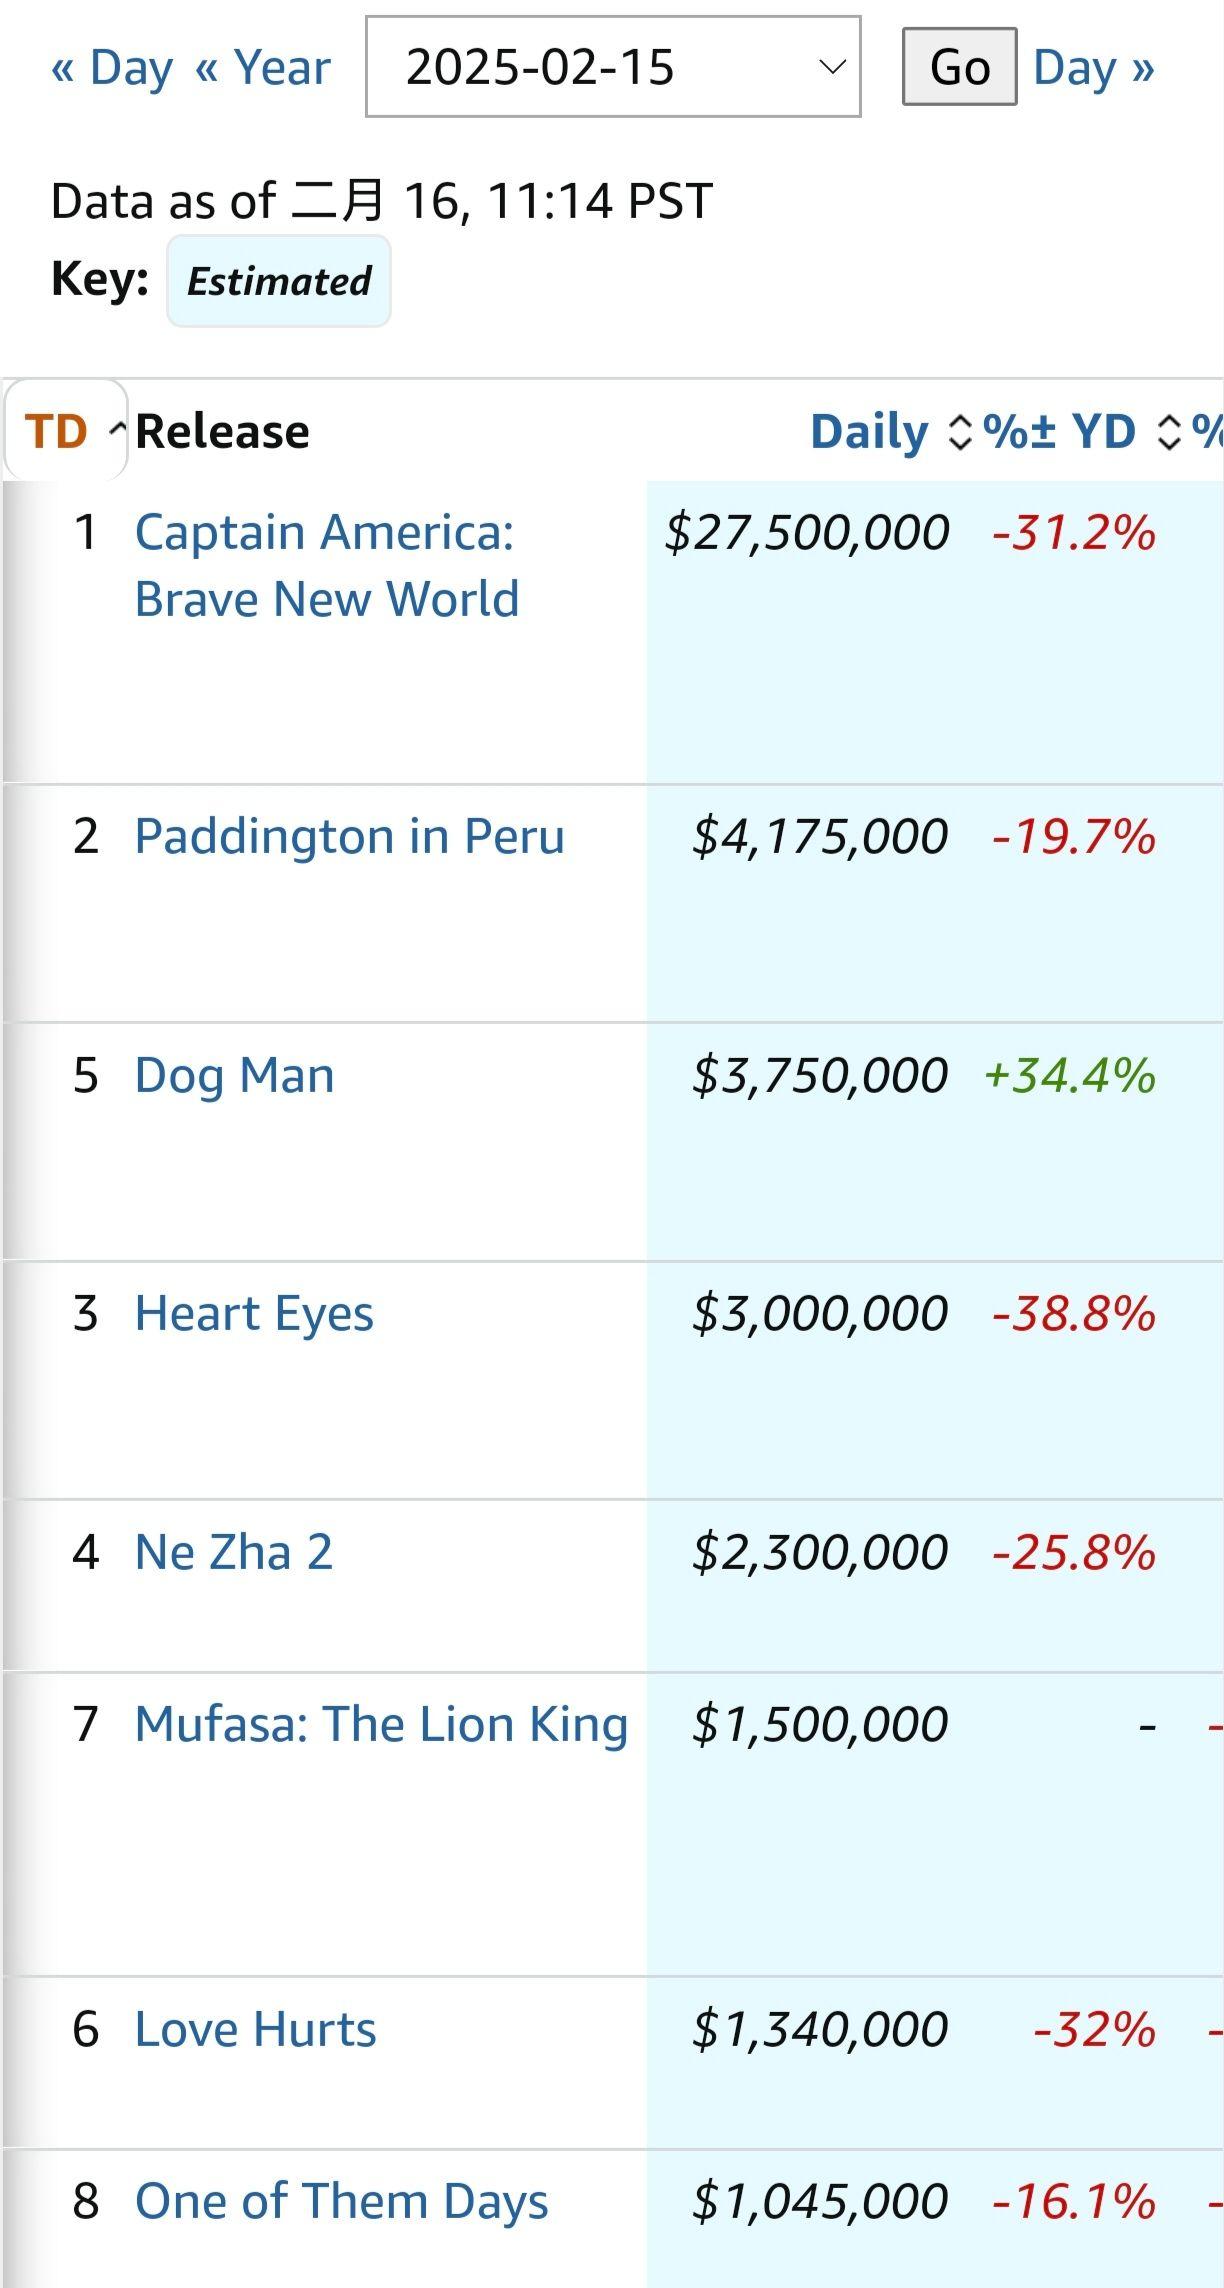The image size is (1224, 2288).
Task: Open Captain America: Brave New World
Action: [327, 565]
